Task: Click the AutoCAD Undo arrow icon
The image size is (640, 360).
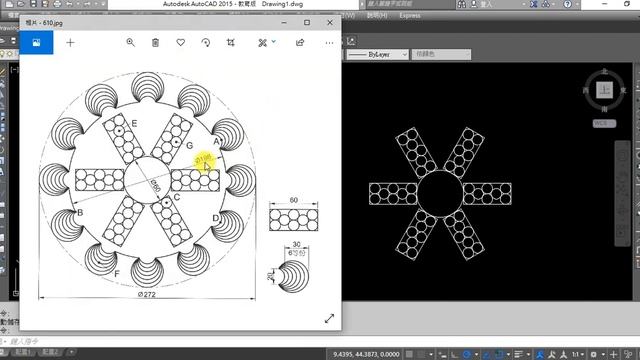Action: (69, 4)
